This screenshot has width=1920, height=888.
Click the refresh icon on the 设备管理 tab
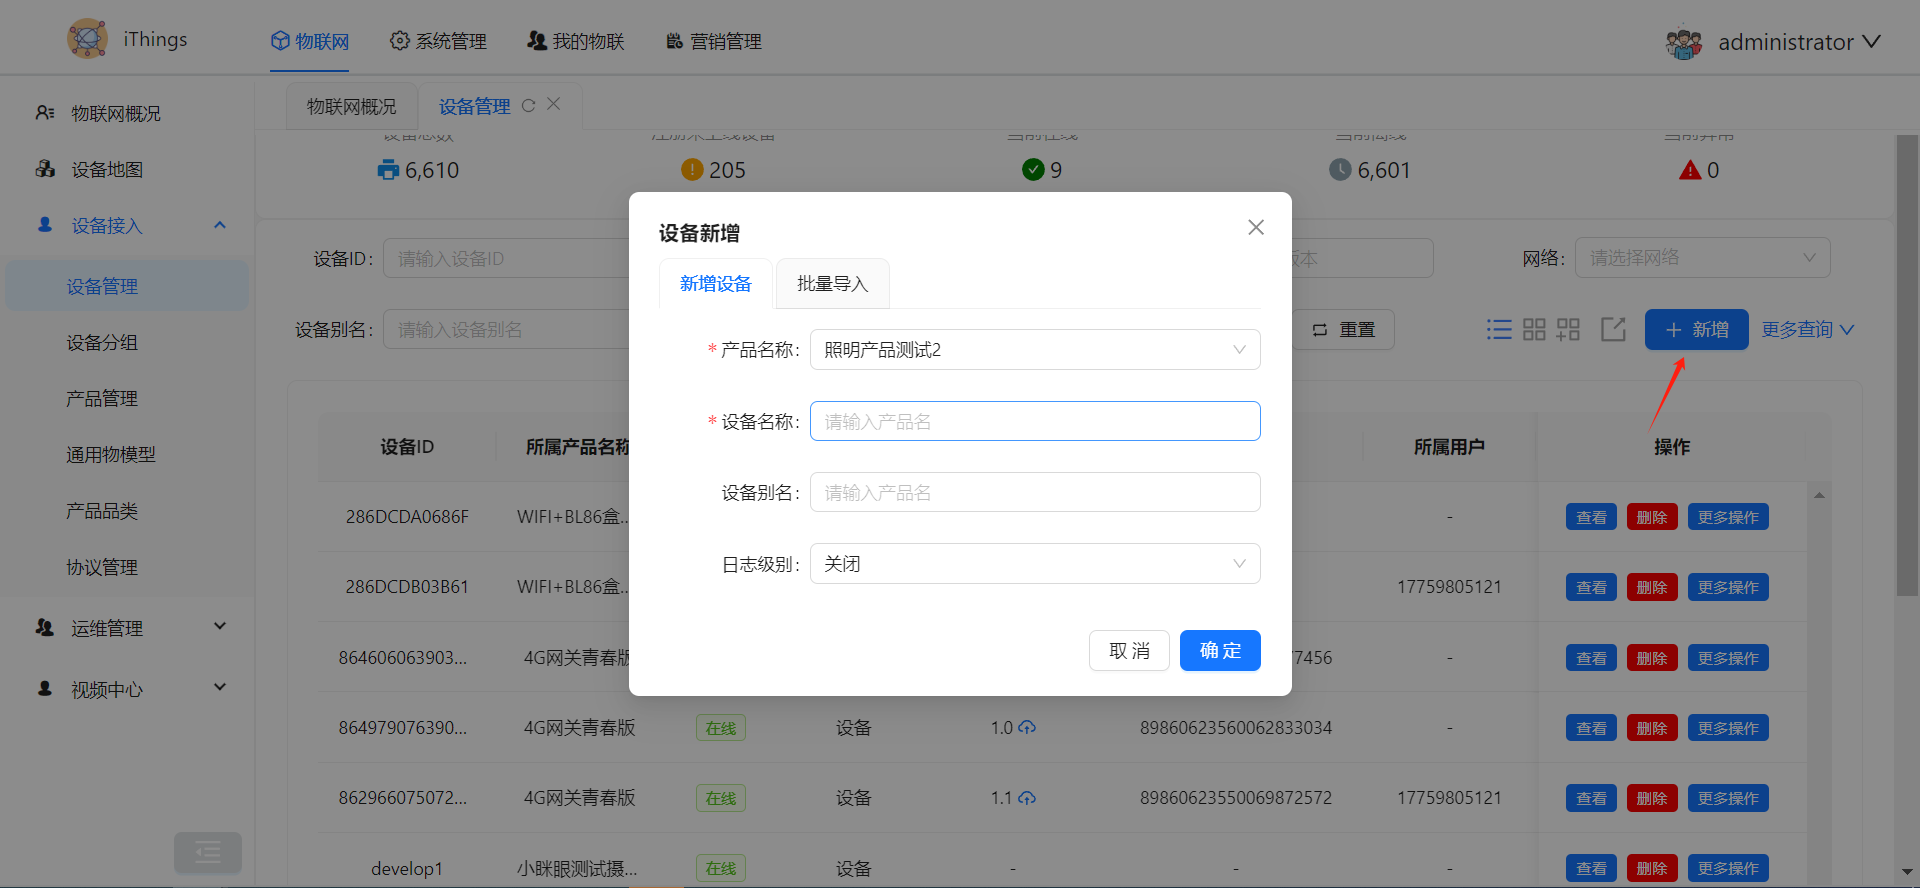coord(528,105)
